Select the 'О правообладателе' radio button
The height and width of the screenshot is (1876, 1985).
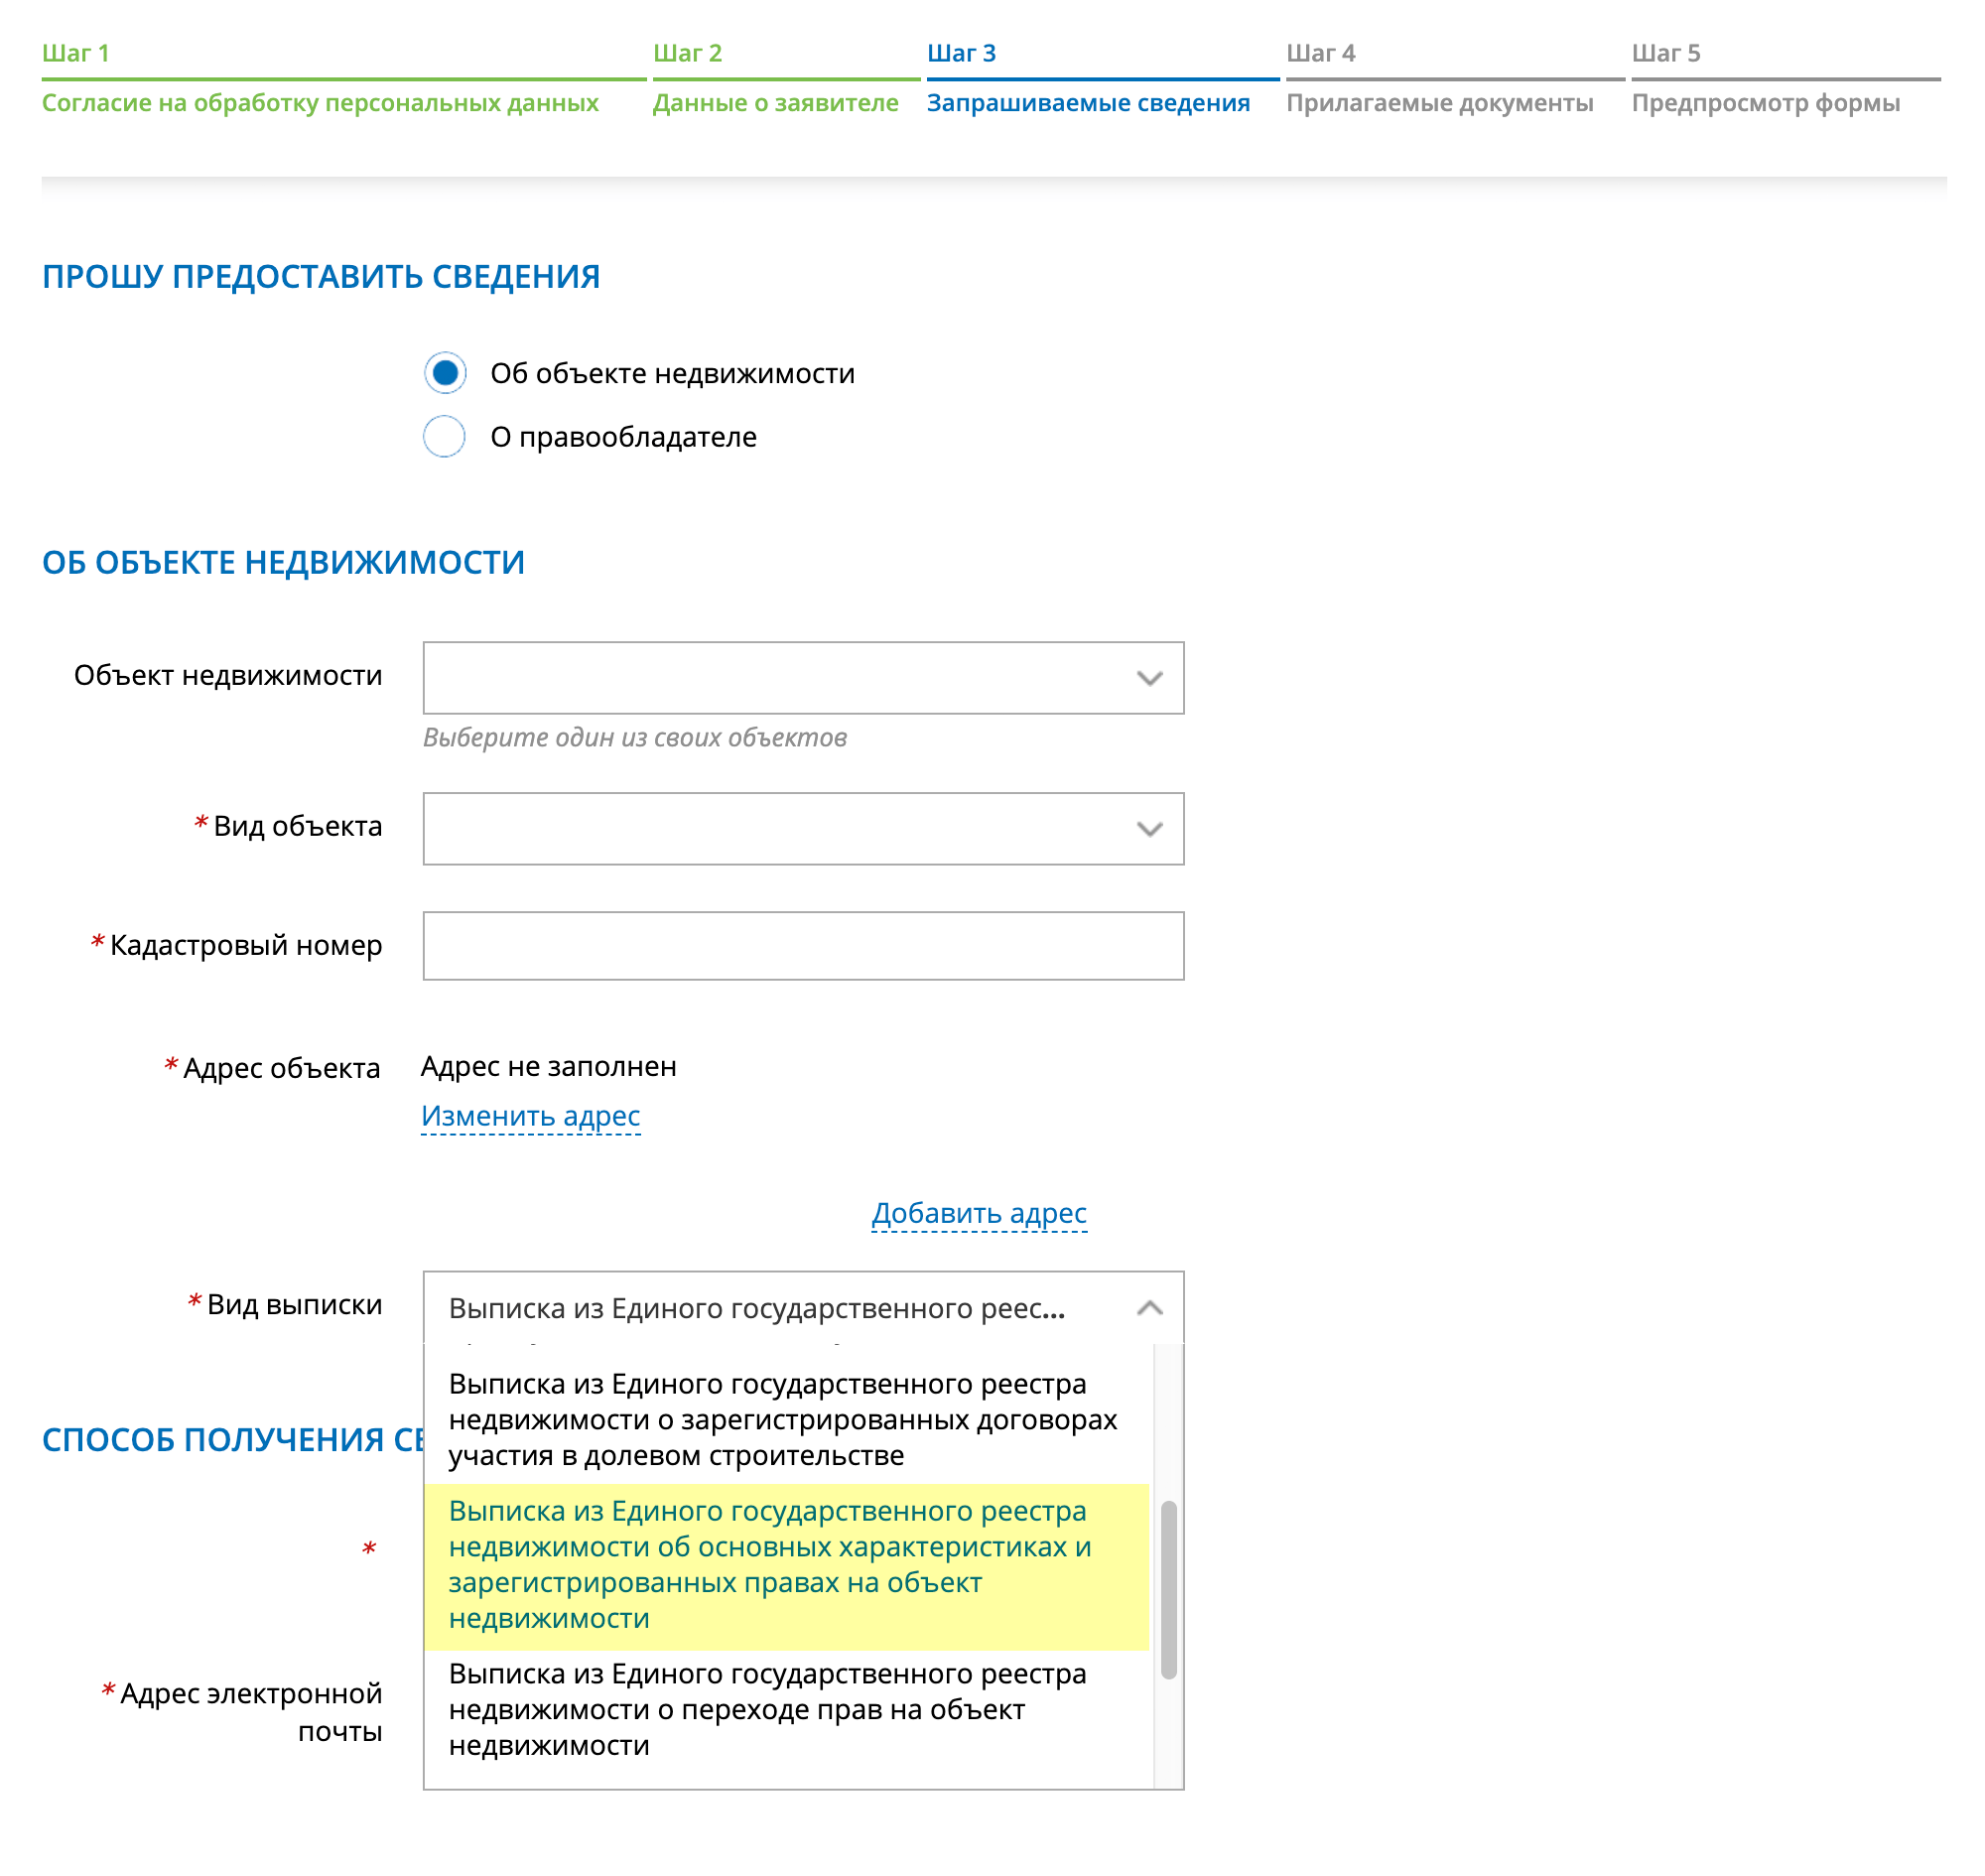pos(444,437)
